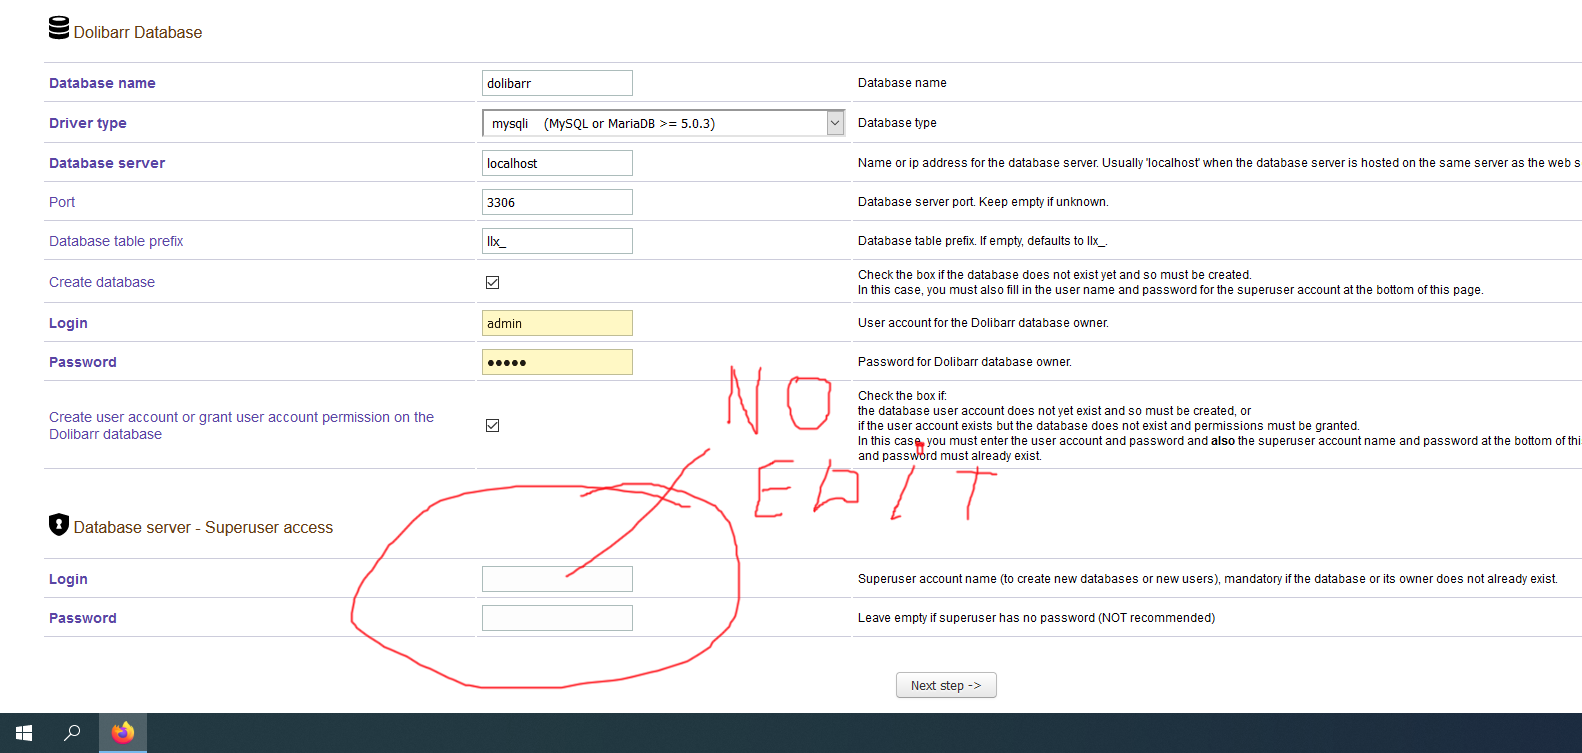Toggle the Create database checkbox
The height and width of the screenshot is (753, 1582).
492,282
